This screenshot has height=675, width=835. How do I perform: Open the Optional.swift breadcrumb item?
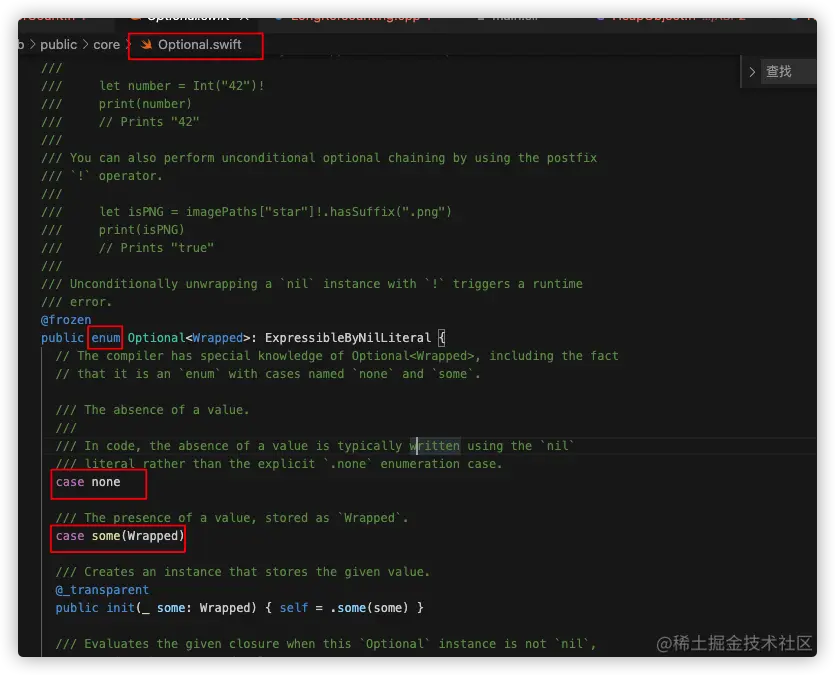(199, 45)
